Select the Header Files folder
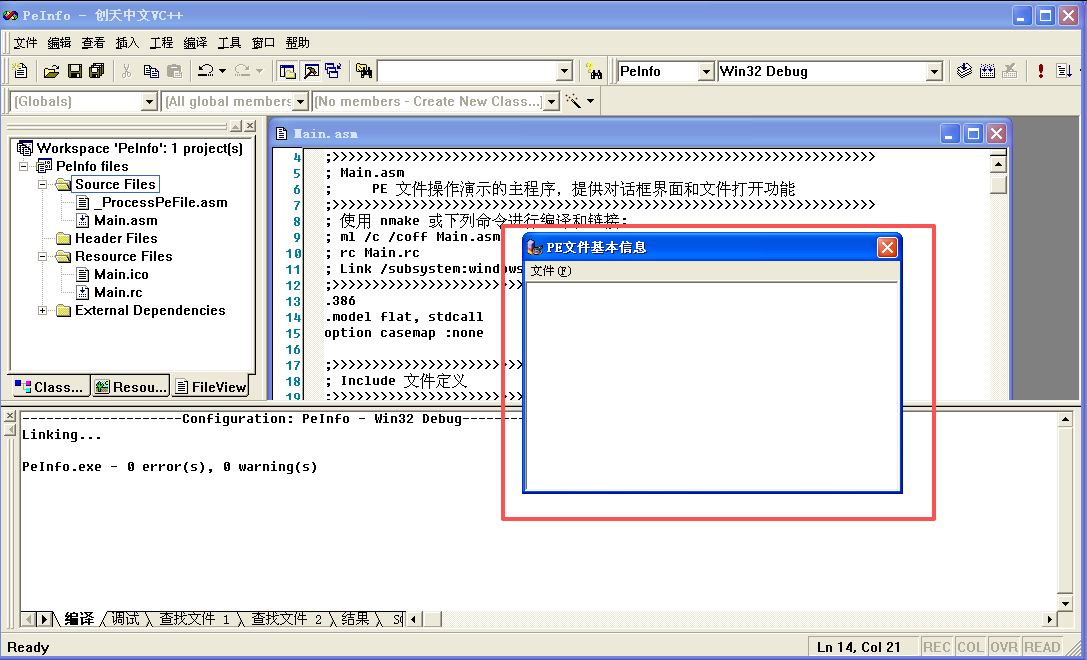The height and width of the screenshot is (660, 1087). point(116,238)
